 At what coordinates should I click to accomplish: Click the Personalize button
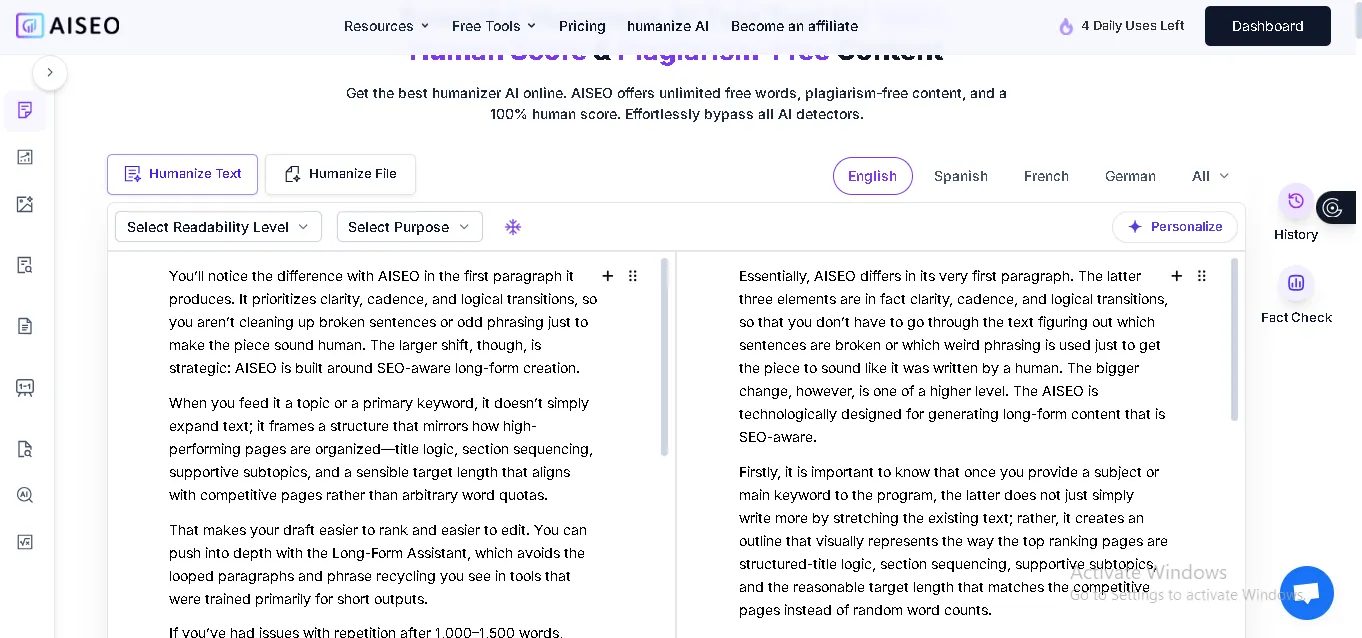1174,227
